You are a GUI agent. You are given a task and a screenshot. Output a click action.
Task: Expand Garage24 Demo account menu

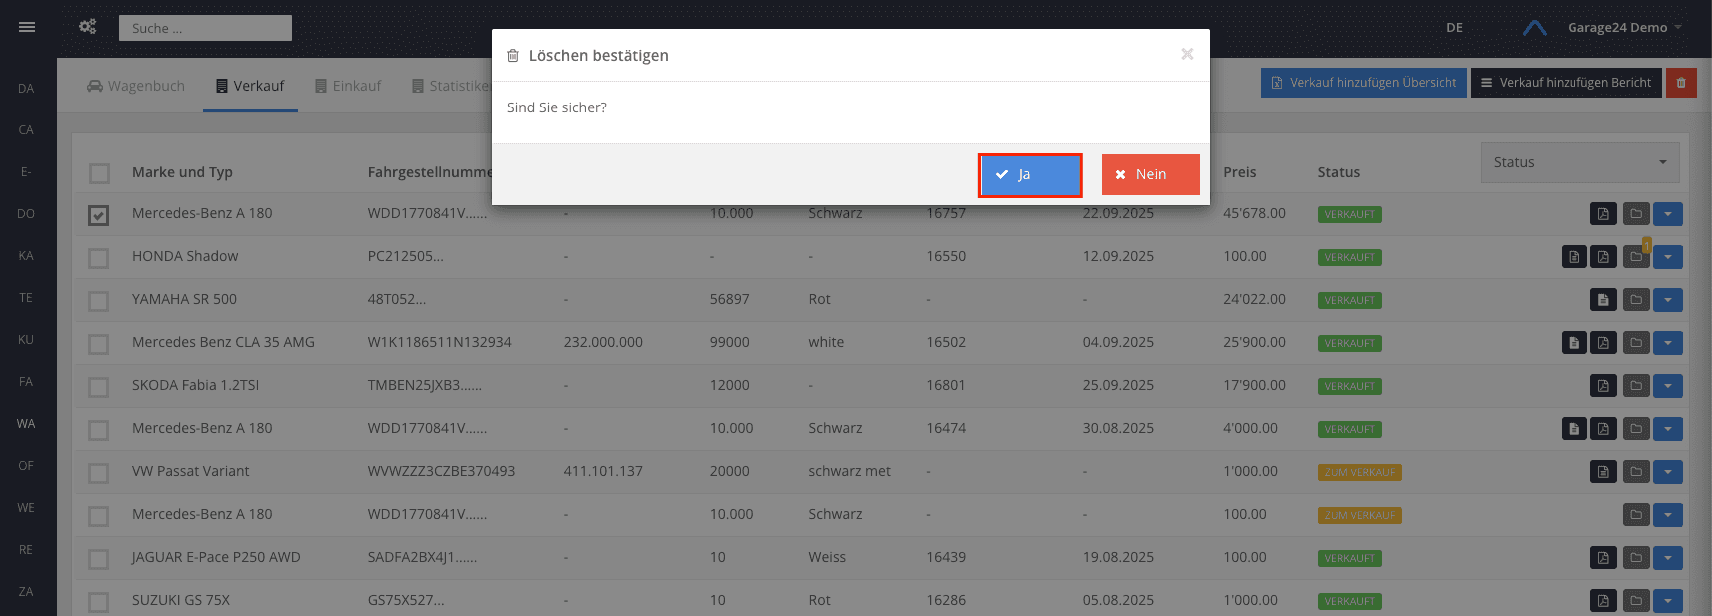(1624, 28)
